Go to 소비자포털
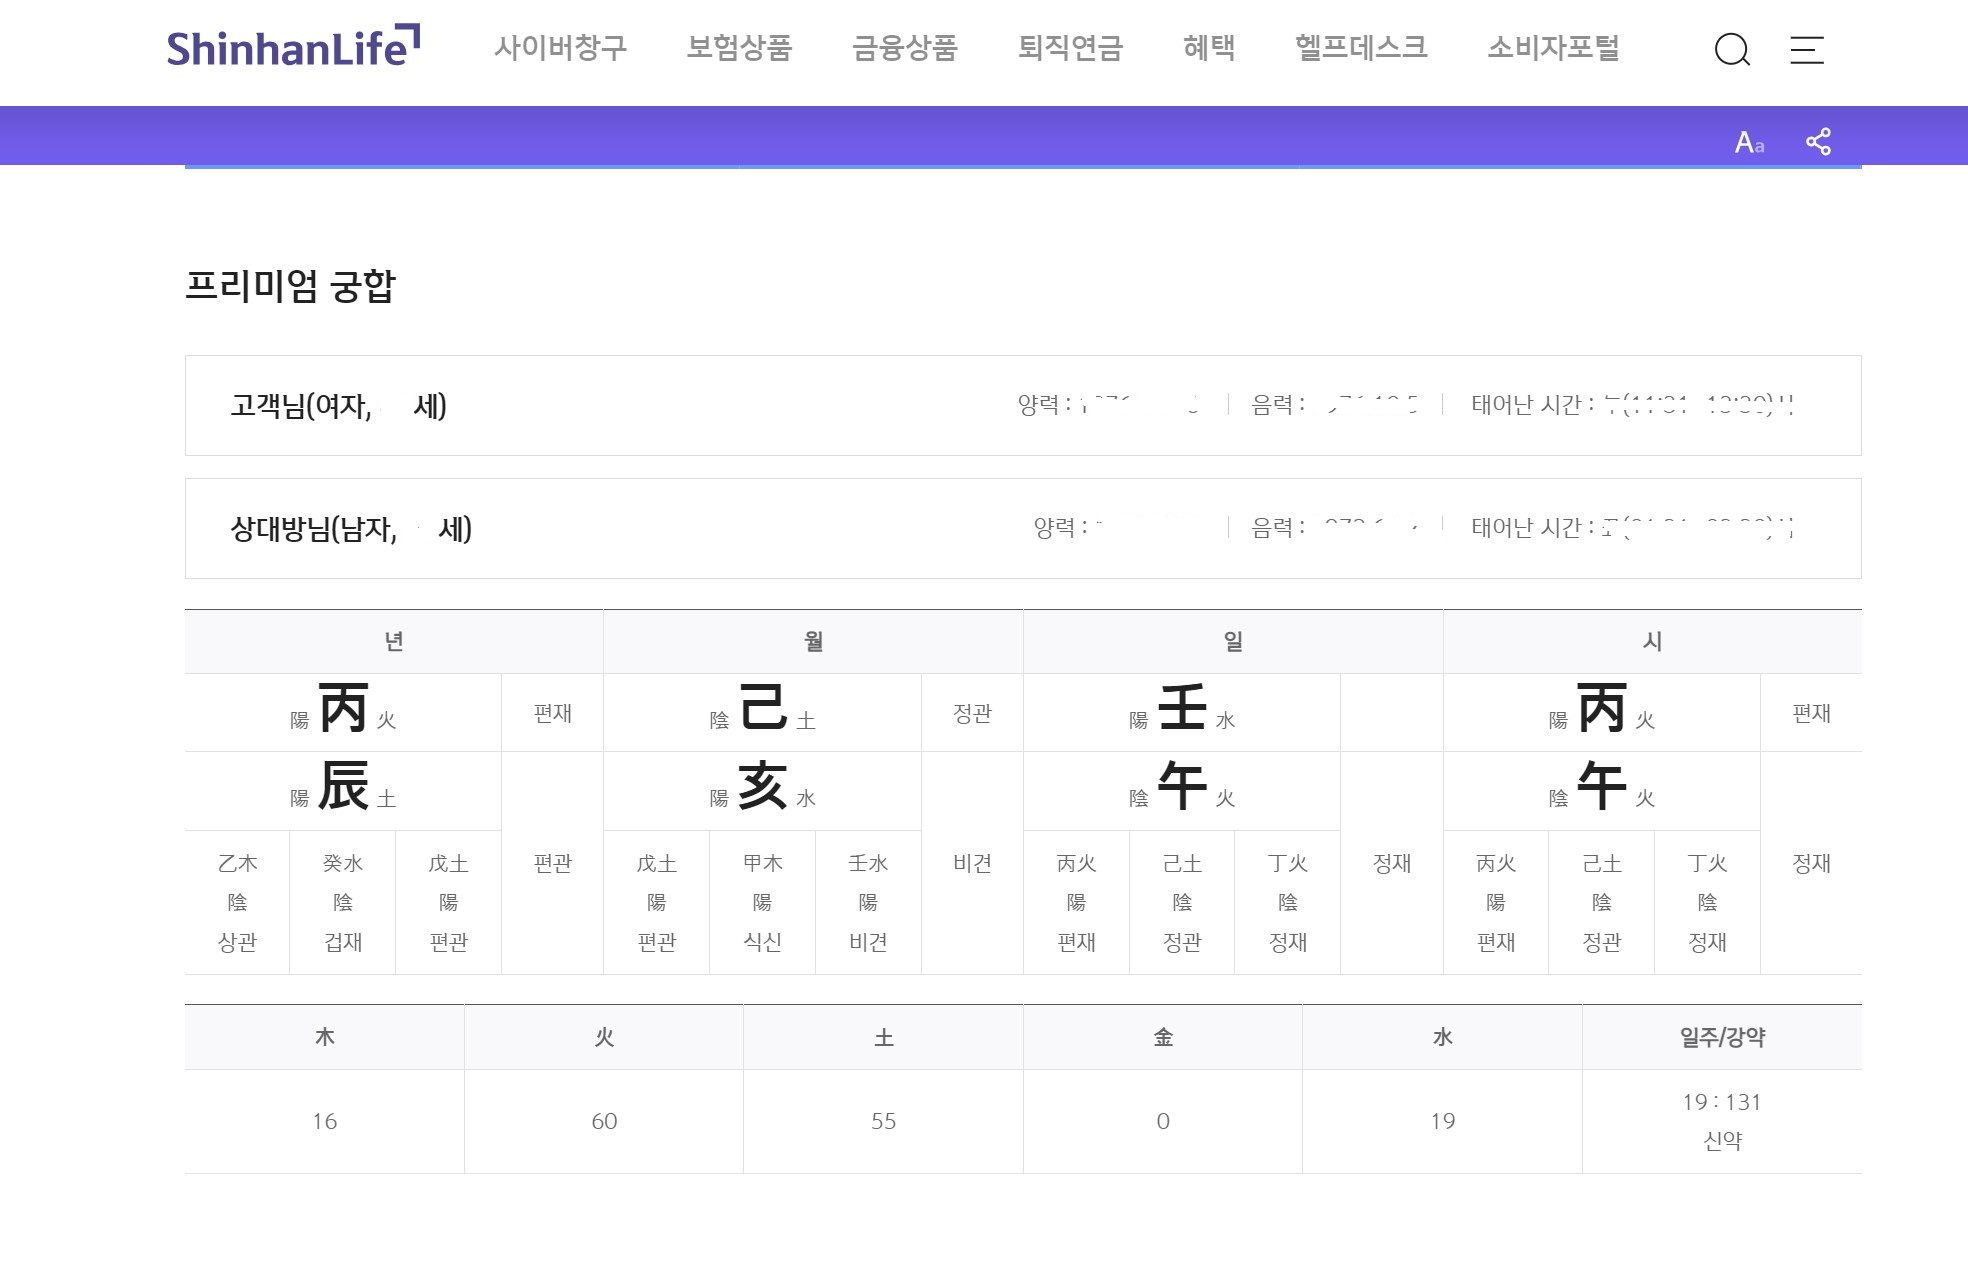Viewport: 1968px width, 1267px height. pyautogui.click(x=1553, y=49)
